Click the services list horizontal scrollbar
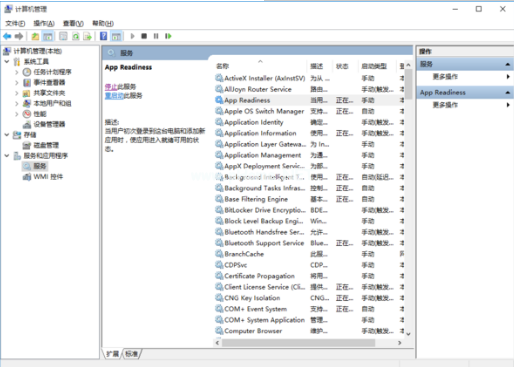Screen dimensions: 514x367 pos(298,343)
